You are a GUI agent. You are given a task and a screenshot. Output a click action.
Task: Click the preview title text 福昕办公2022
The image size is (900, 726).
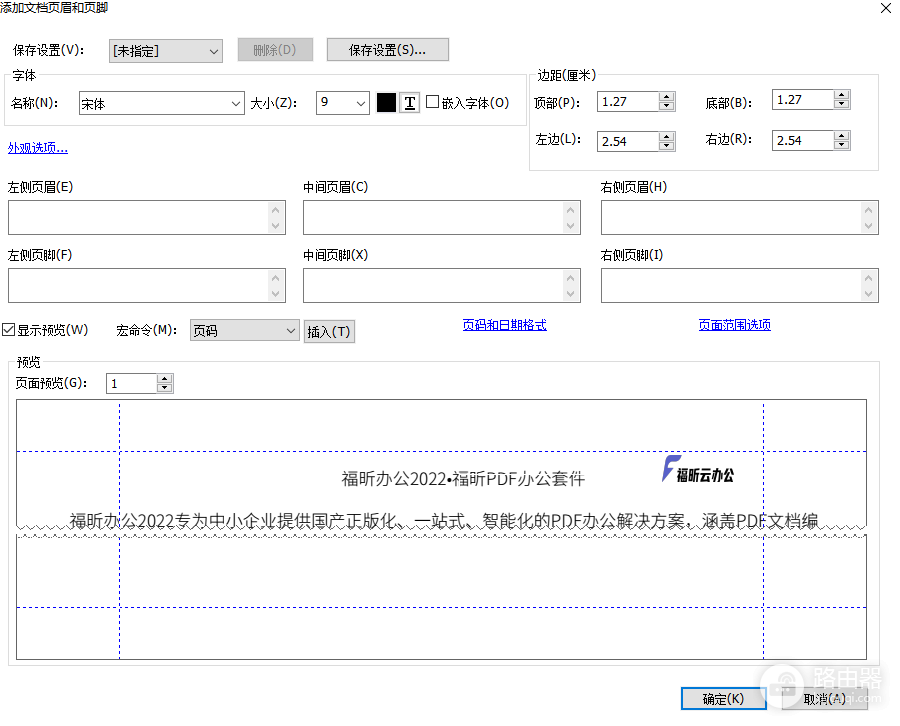394,479
